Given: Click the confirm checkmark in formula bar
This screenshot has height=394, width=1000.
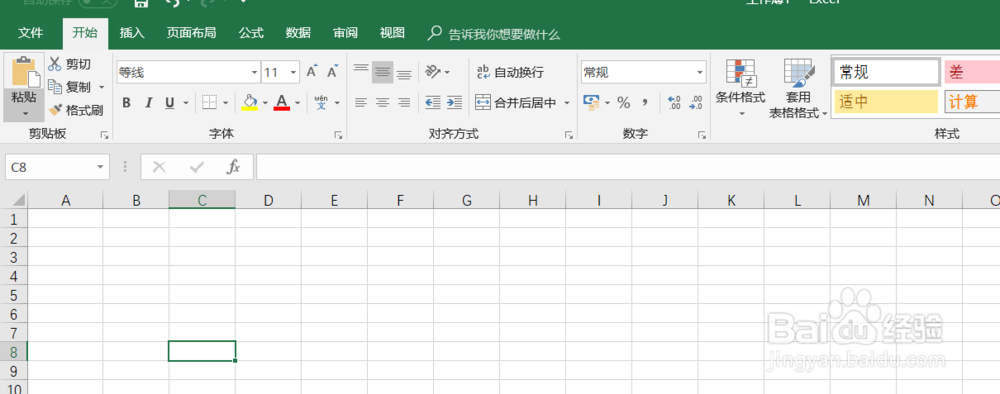Looking at the screenshot, I should coord(197,167).
